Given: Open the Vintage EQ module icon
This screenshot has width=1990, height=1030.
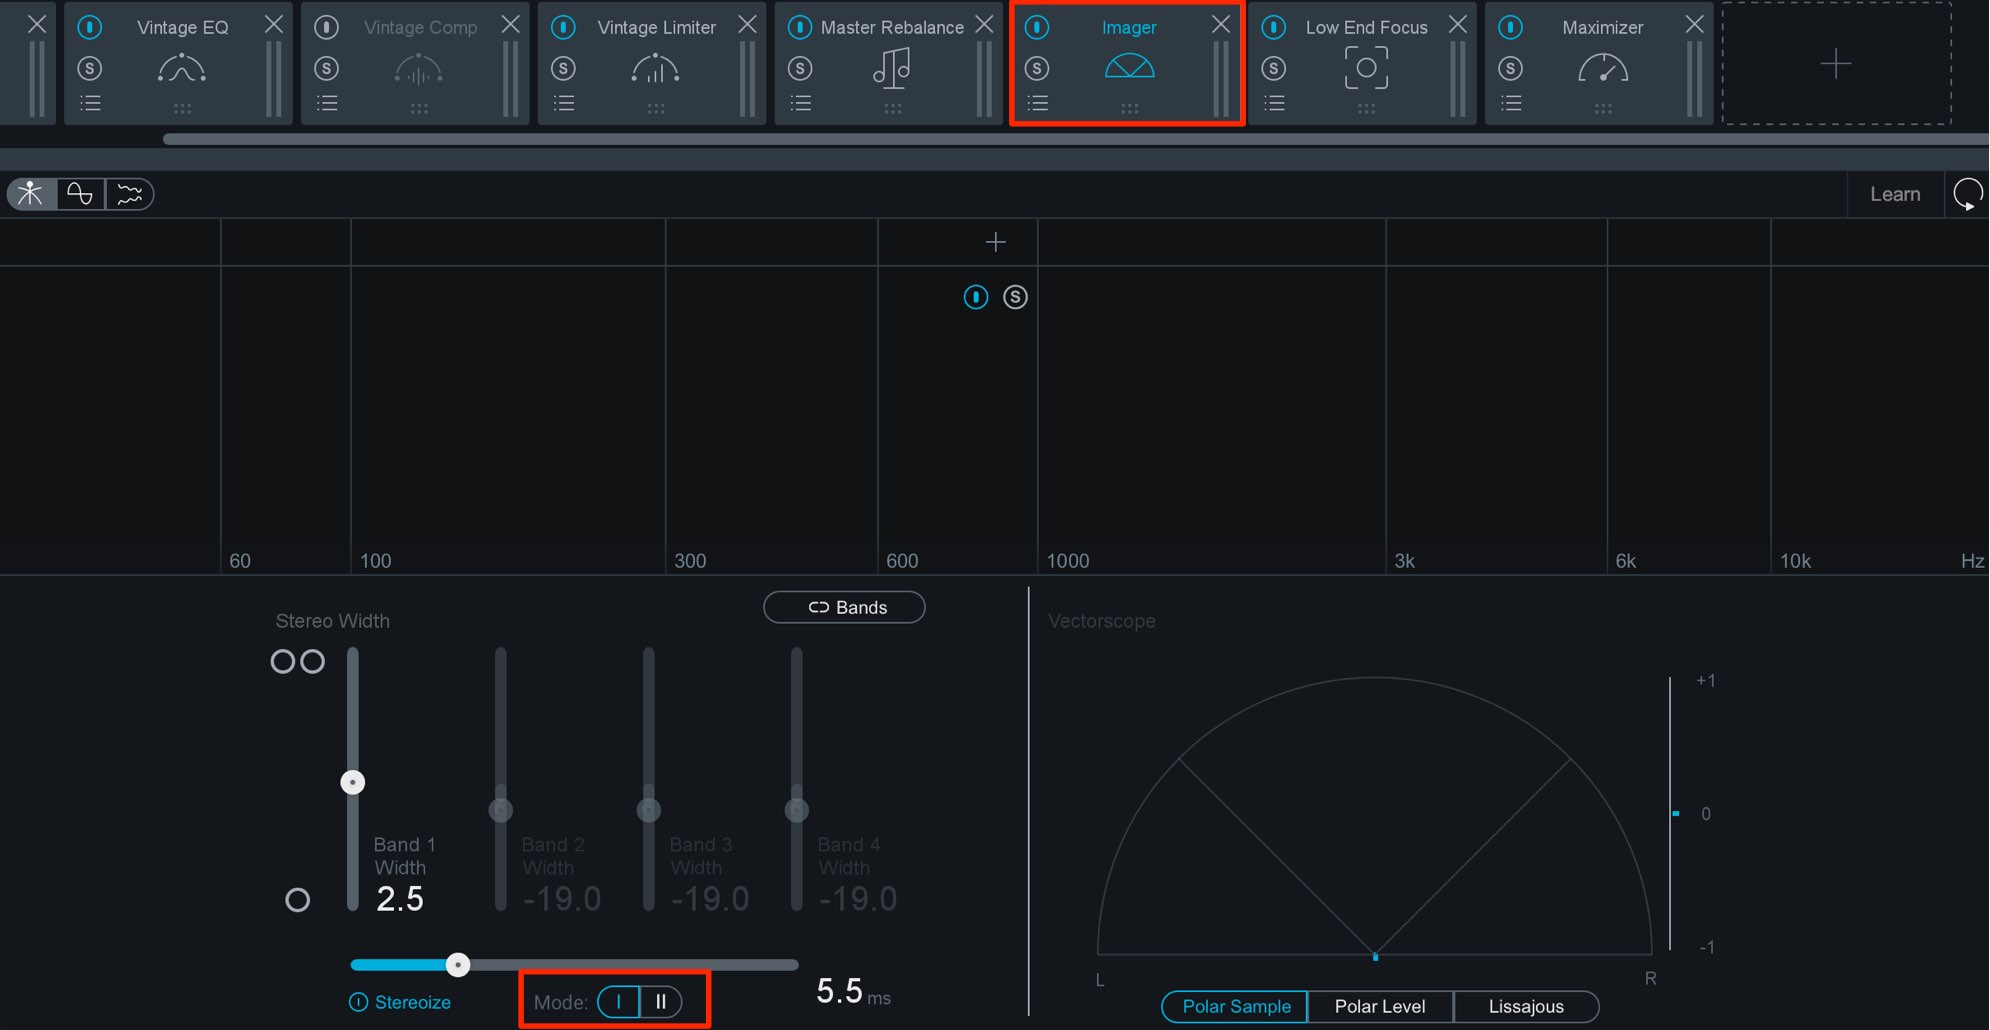Looking at the screenshot, I should tap(182, 69).
